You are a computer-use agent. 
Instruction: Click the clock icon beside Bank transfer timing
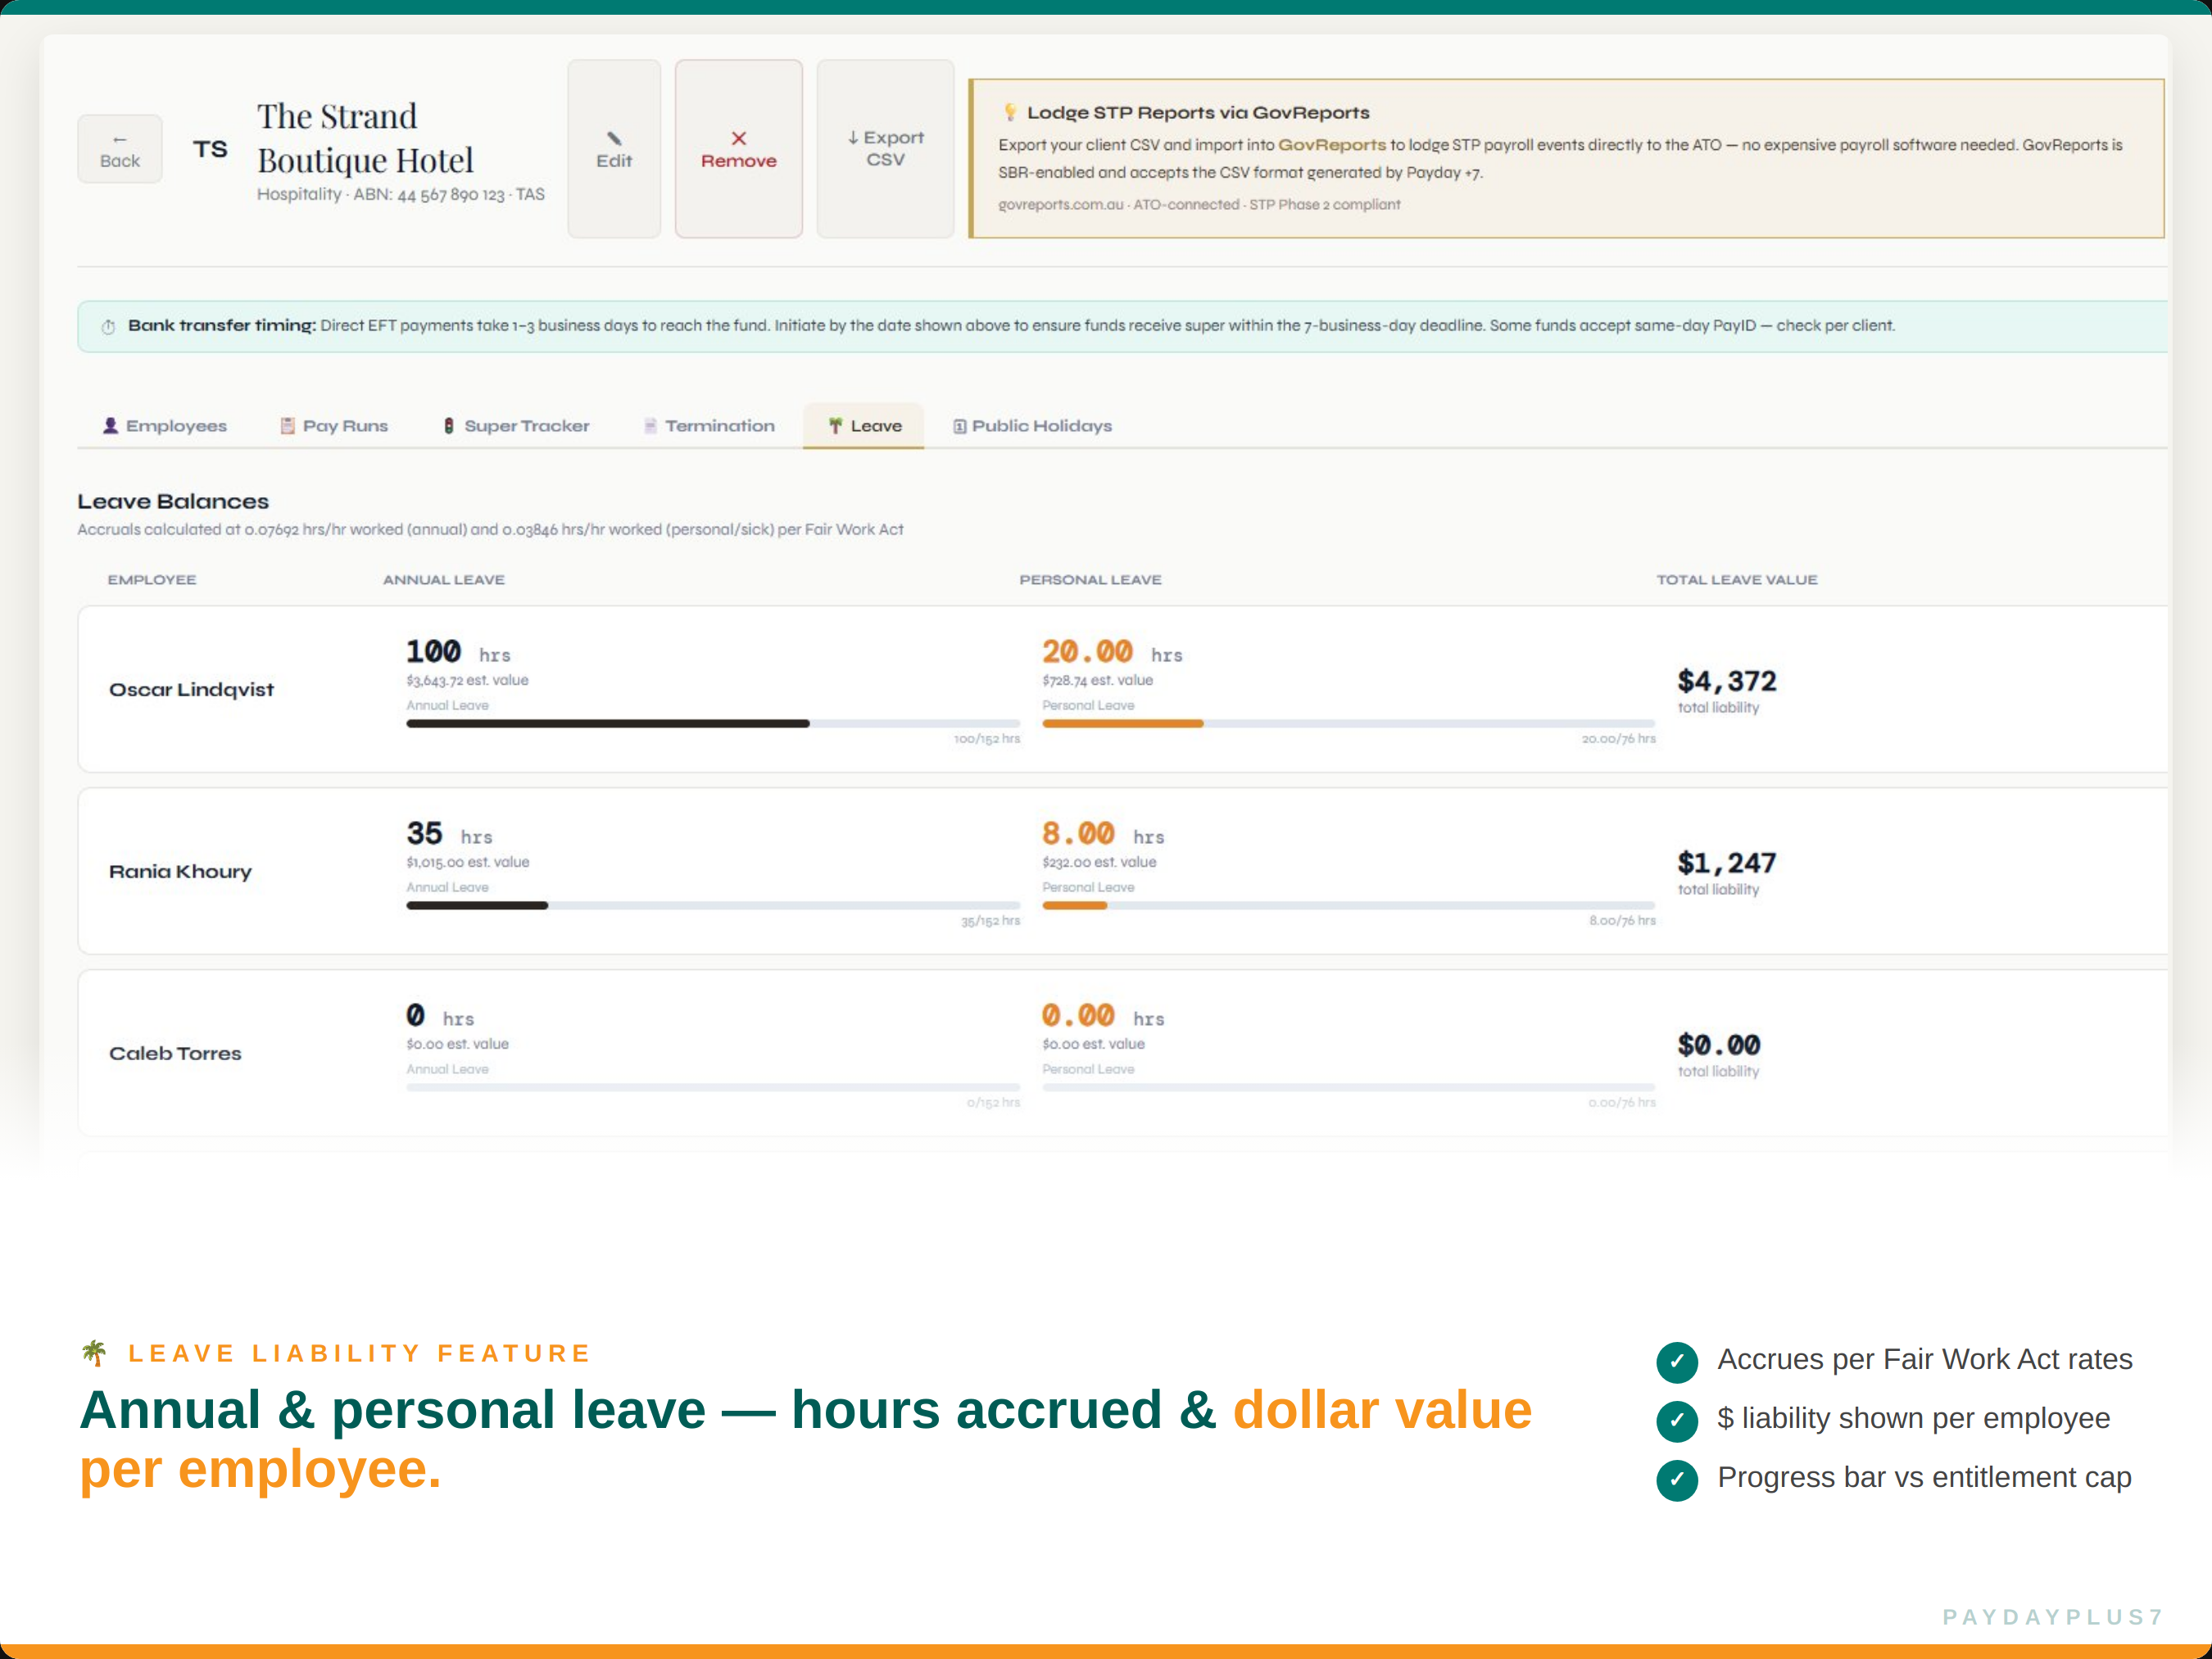tap(107, 325)
